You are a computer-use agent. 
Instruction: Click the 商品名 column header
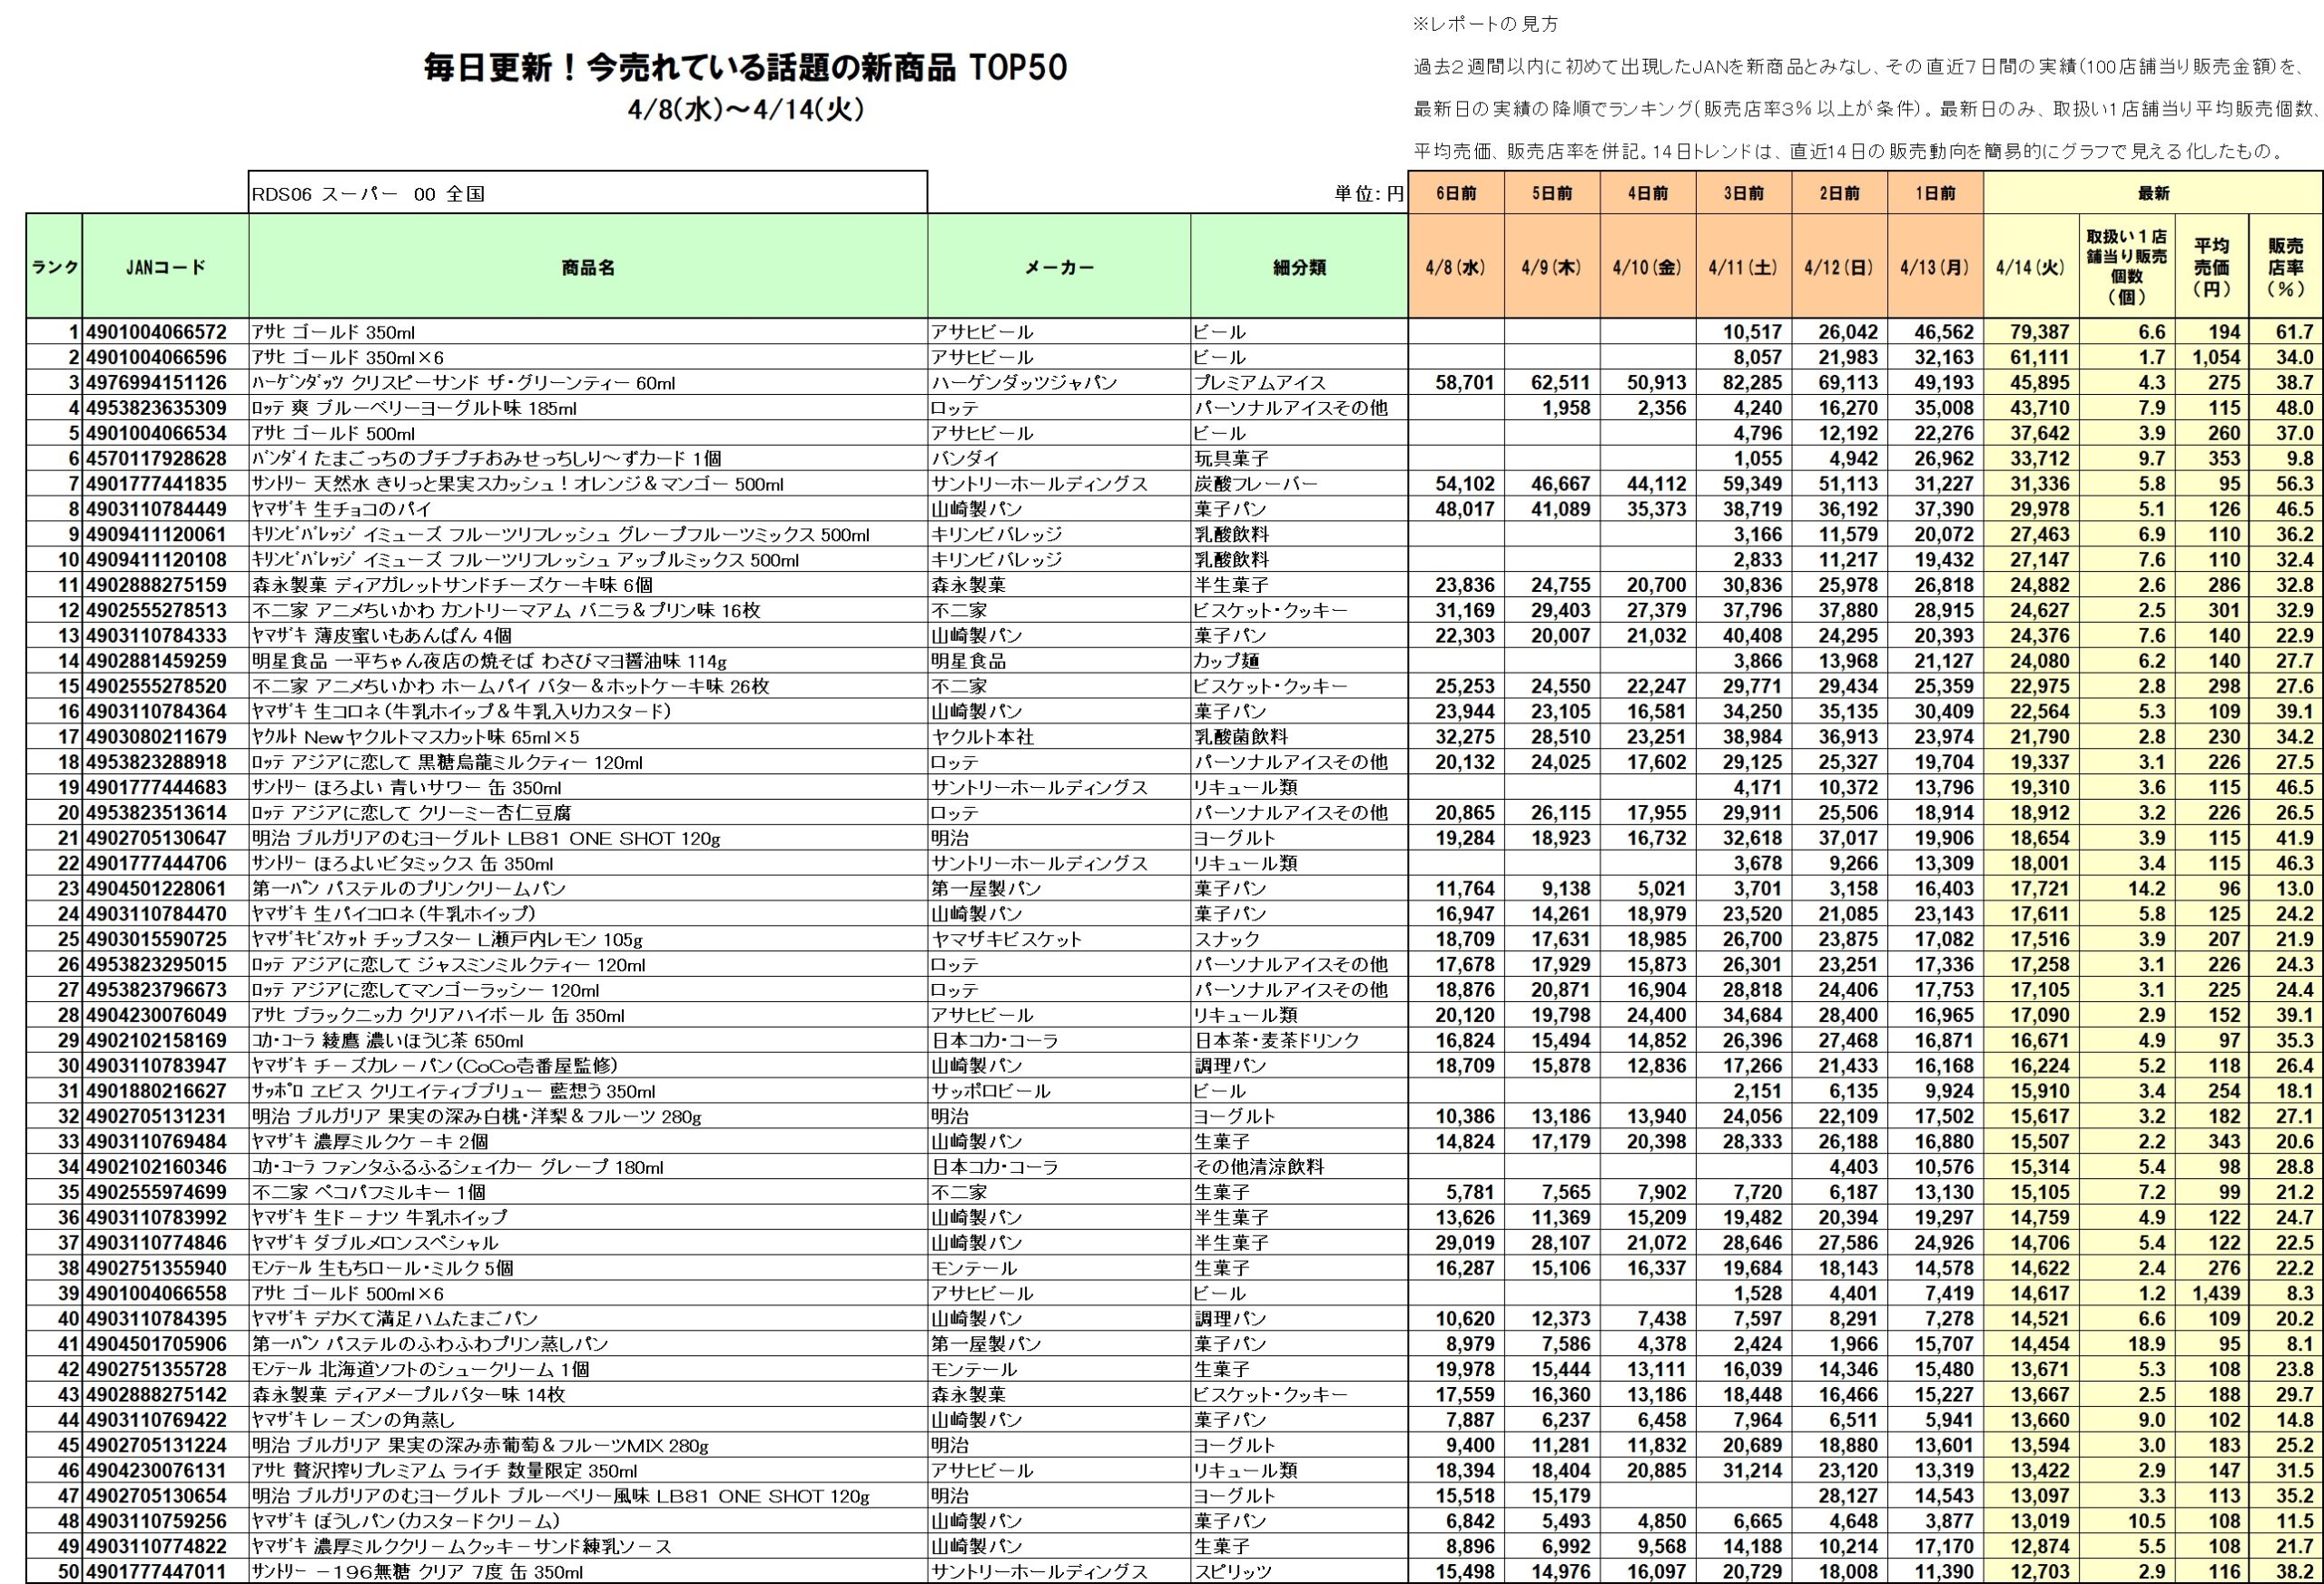pos(588,267)
